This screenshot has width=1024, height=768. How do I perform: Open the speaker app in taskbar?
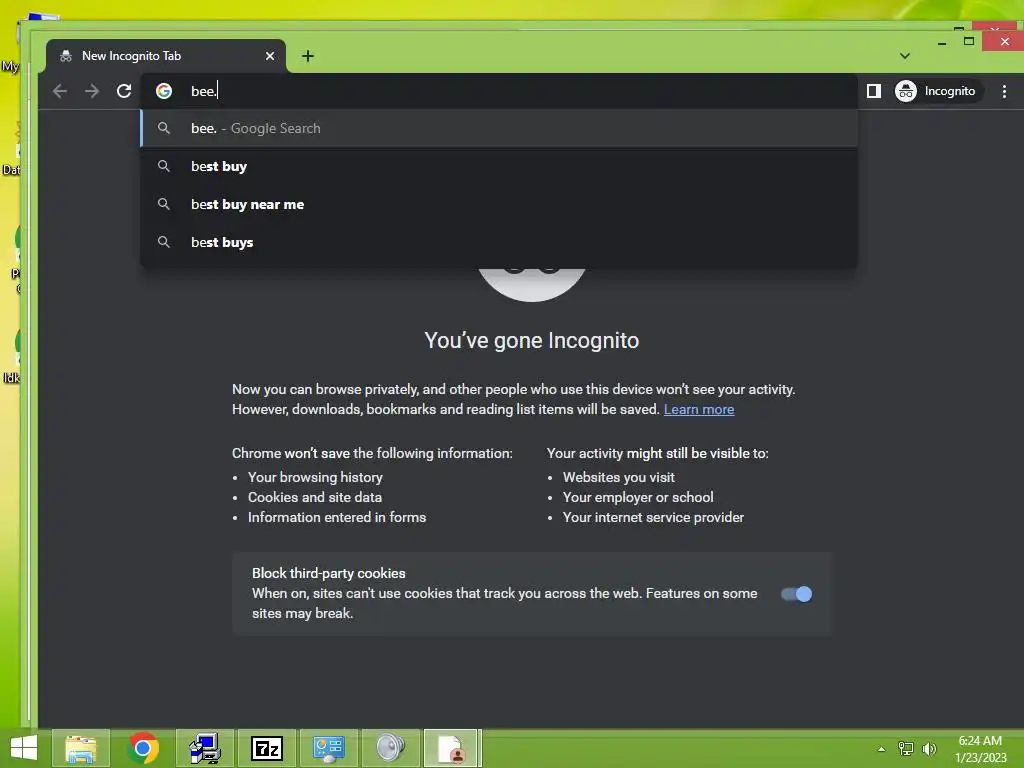click(x=391, y=748)
